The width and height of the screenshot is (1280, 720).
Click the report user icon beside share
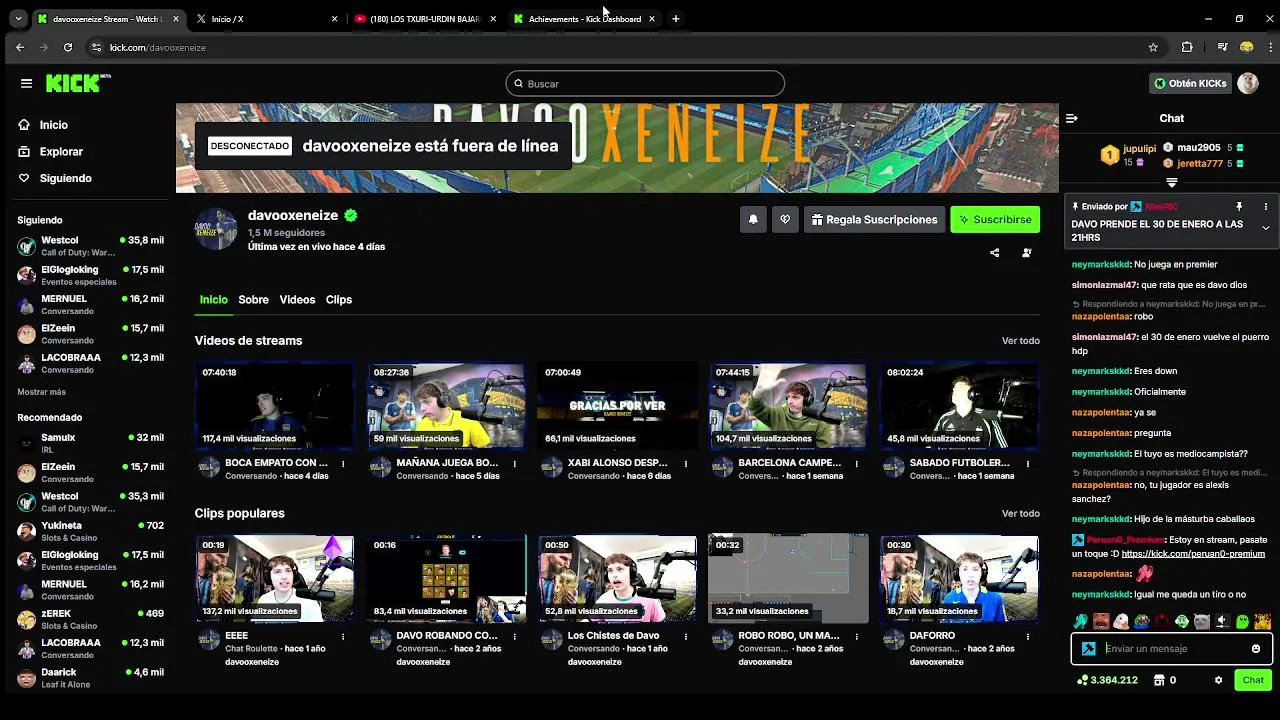click(x=1026, y=253)
